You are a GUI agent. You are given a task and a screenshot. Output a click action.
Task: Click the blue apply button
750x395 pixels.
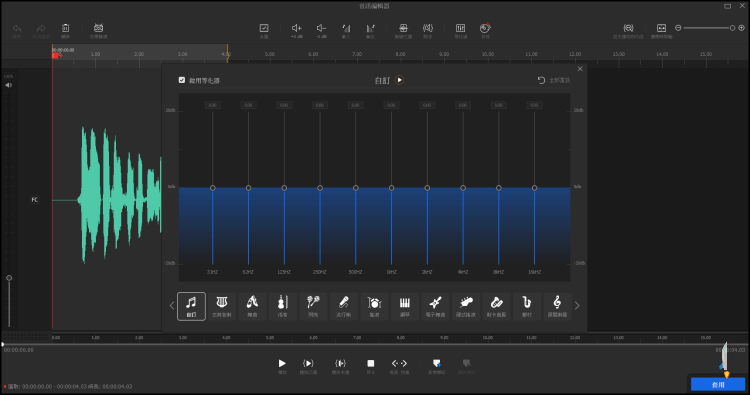tap(718, 384)
